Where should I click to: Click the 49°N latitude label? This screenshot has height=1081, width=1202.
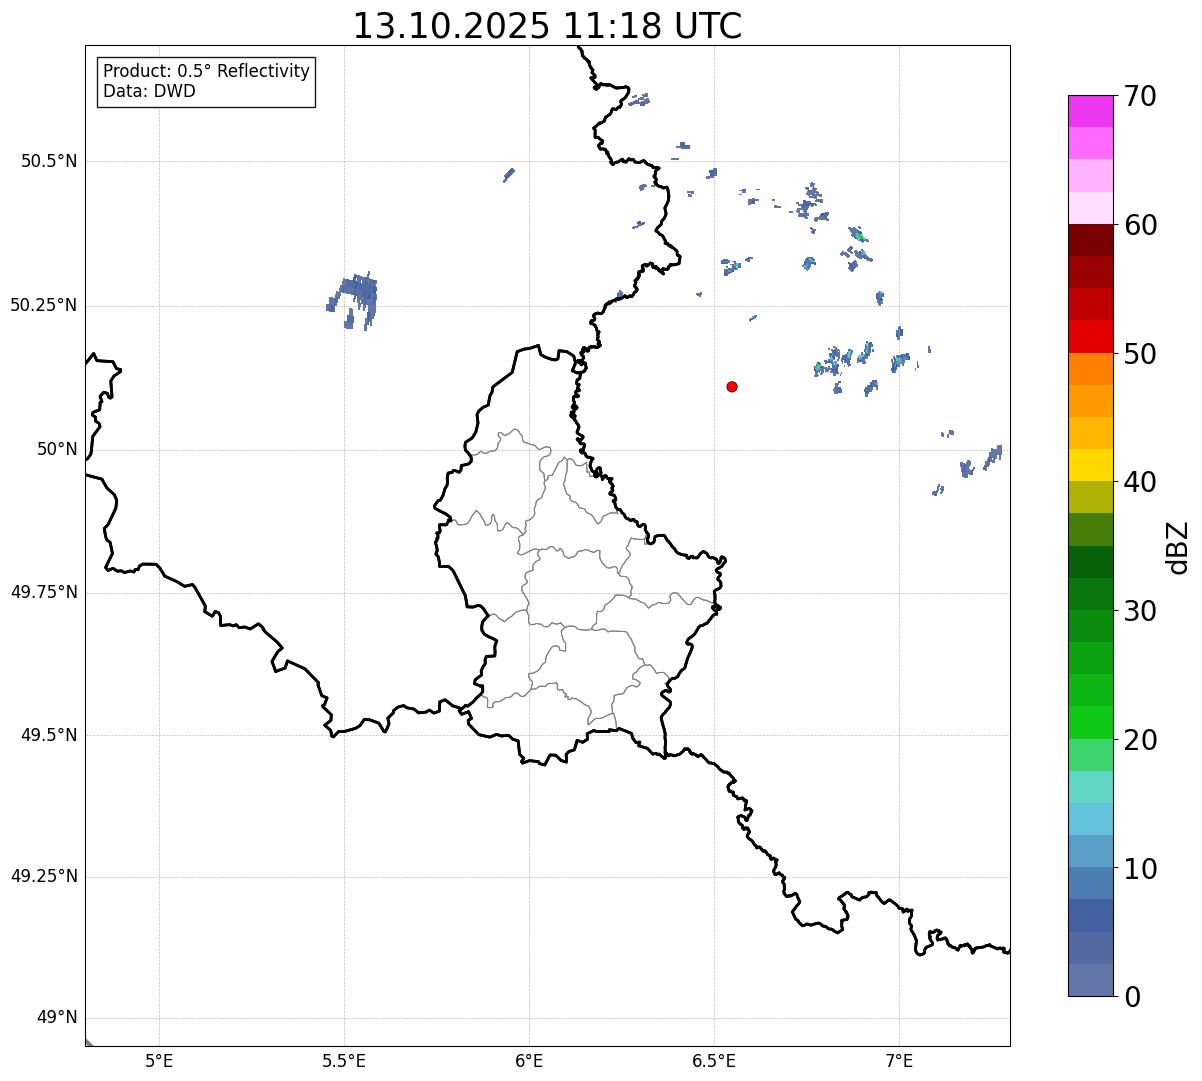click(57, 1018)
